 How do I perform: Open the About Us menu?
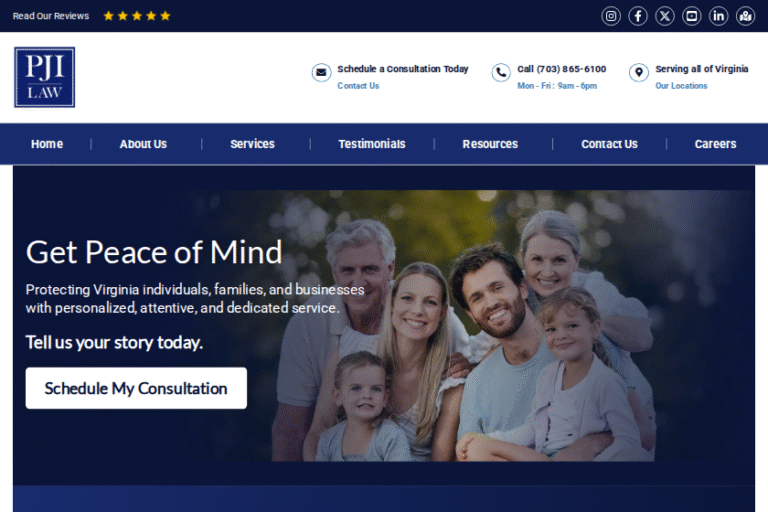coord(143,144)
